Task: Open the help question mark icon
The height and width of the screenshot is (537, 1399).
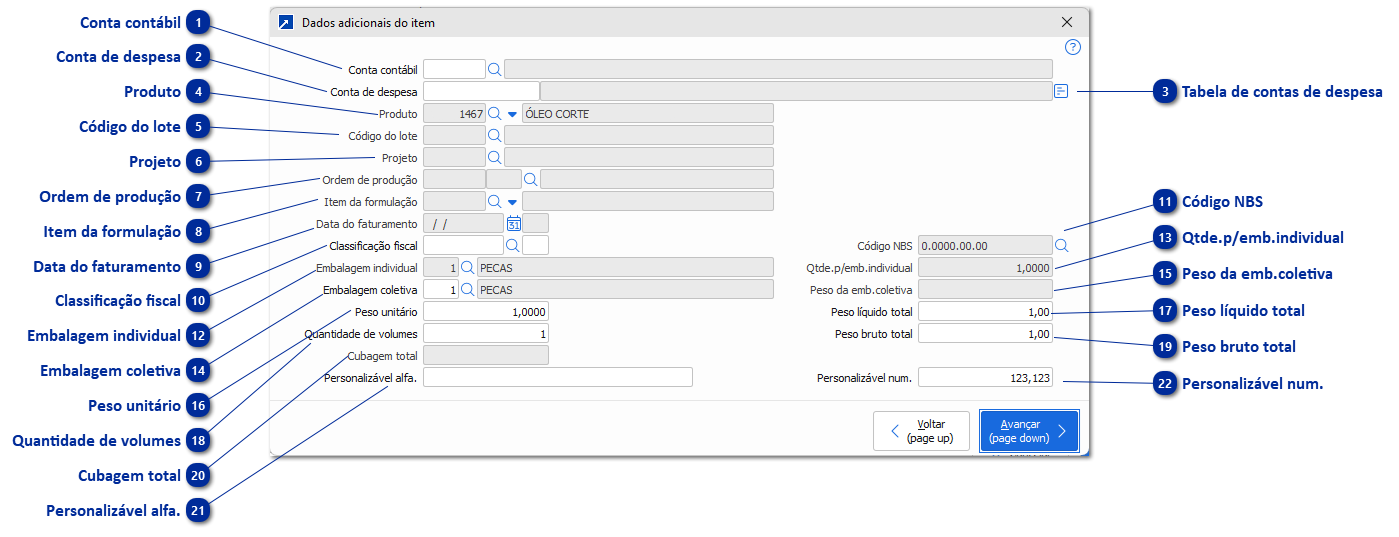Action: [x=1073, y=47]
